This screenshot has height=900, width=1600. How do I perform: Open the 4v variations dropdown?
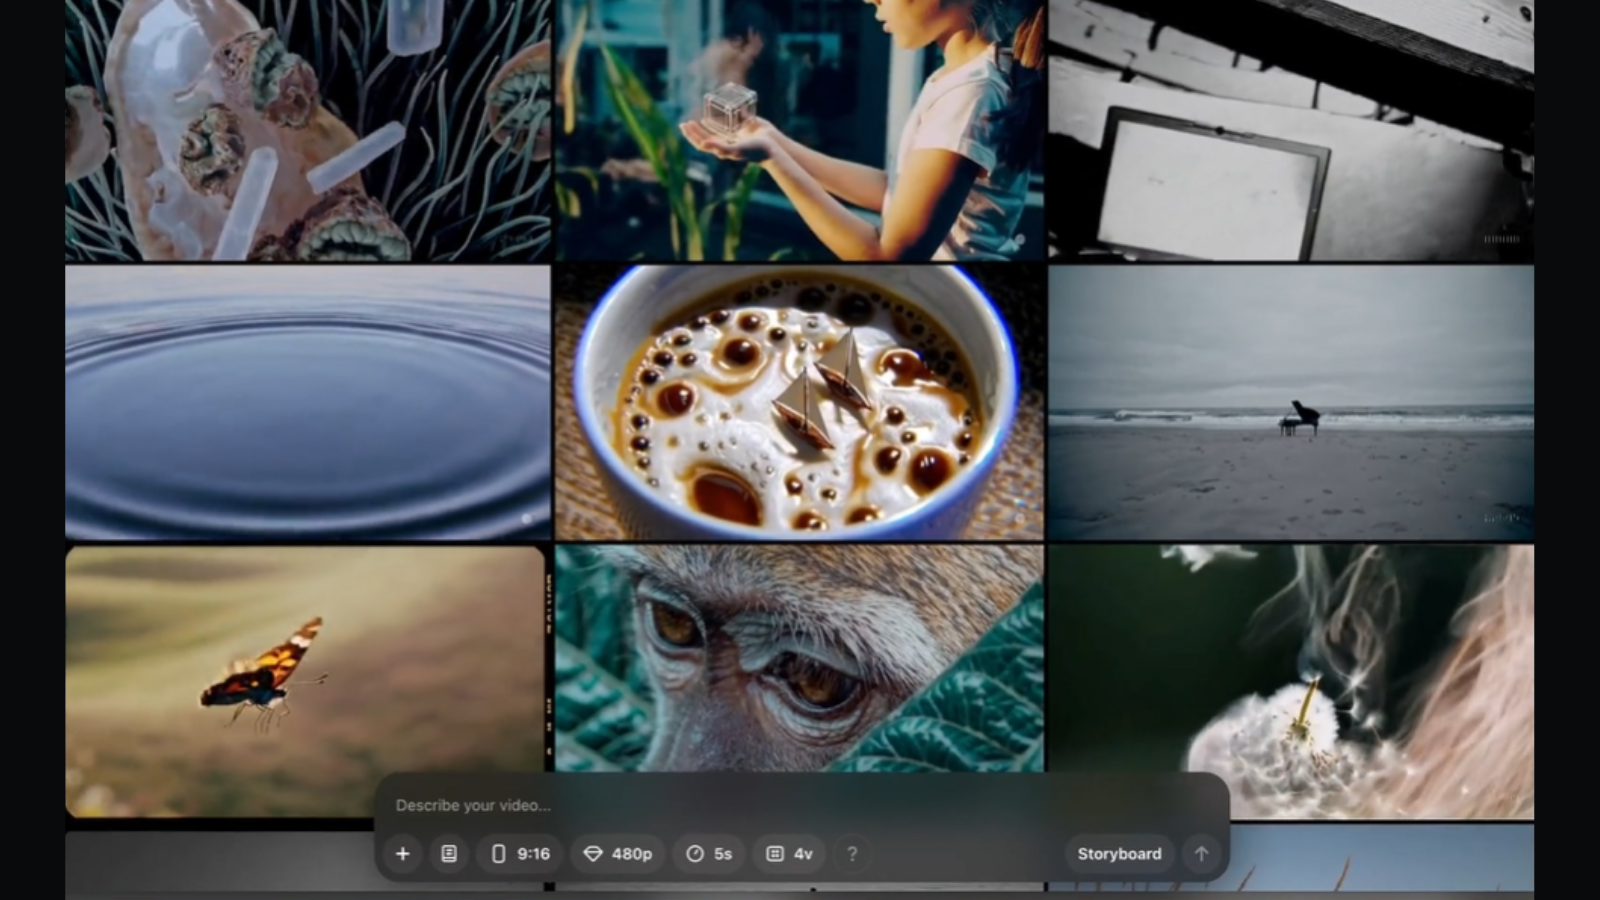[x=789, y=854]
